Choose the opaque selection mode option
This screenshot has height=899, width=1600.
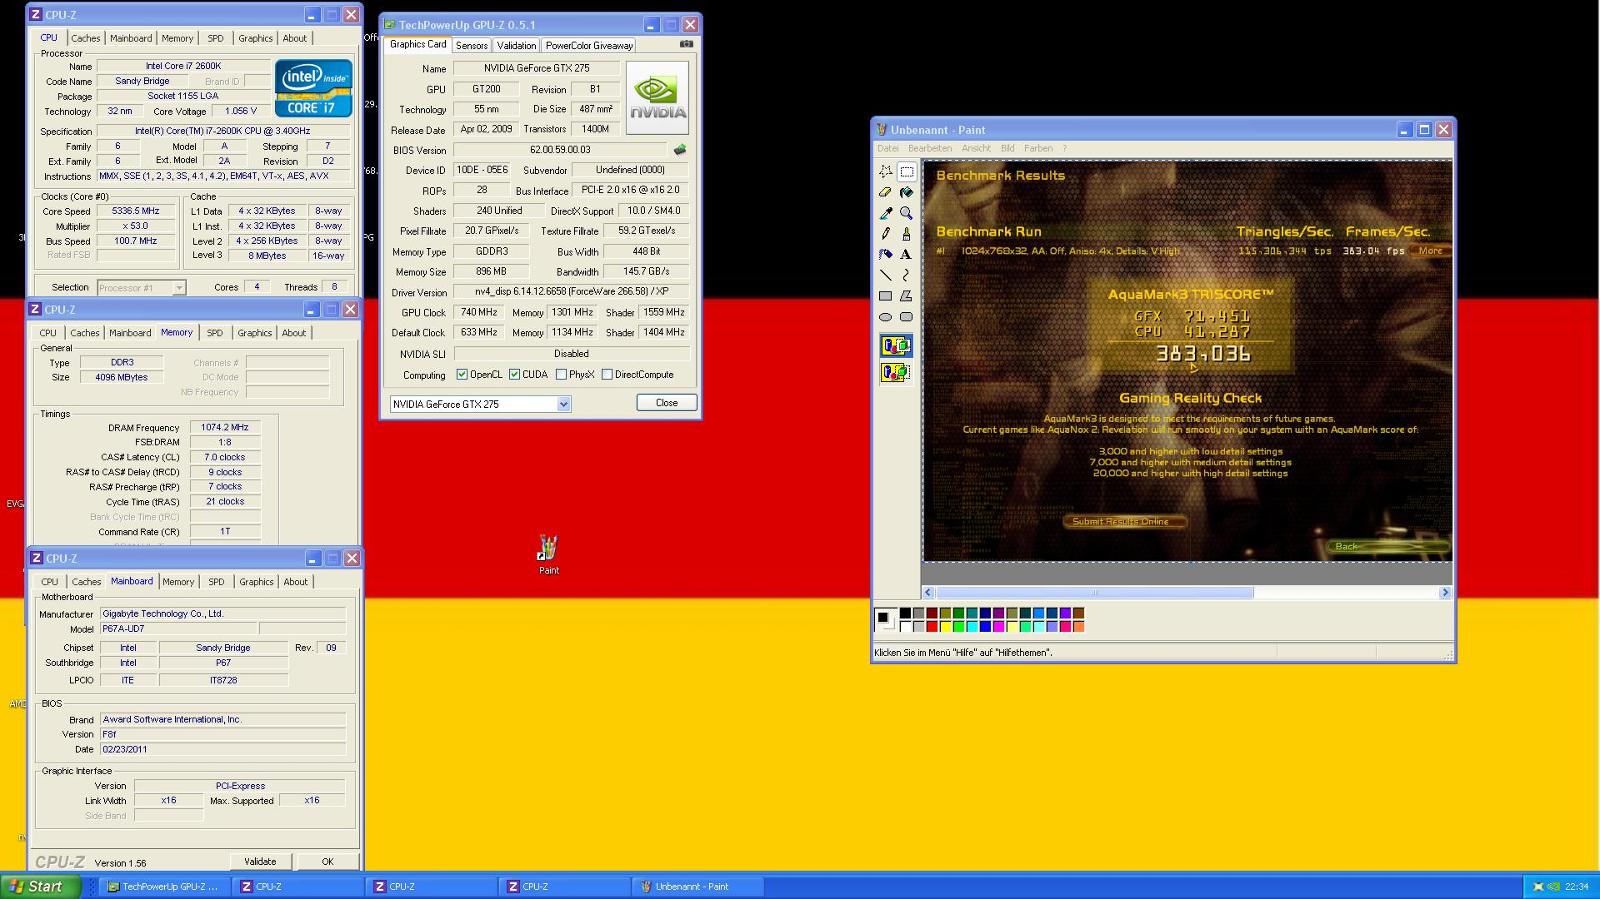(x=895, y=346)
